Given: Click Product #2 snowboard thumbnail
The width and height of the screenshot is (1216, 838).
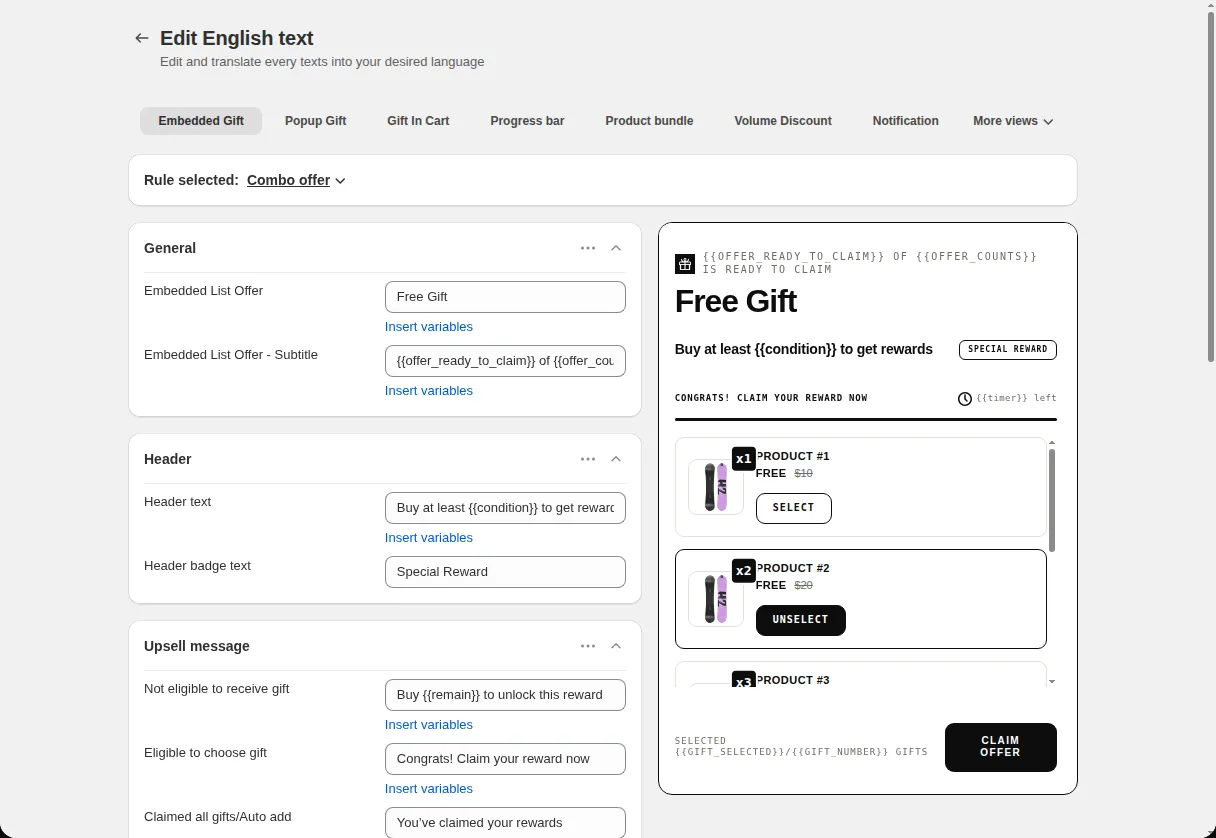Looking at the screenshot, I should tap(716, 599).
